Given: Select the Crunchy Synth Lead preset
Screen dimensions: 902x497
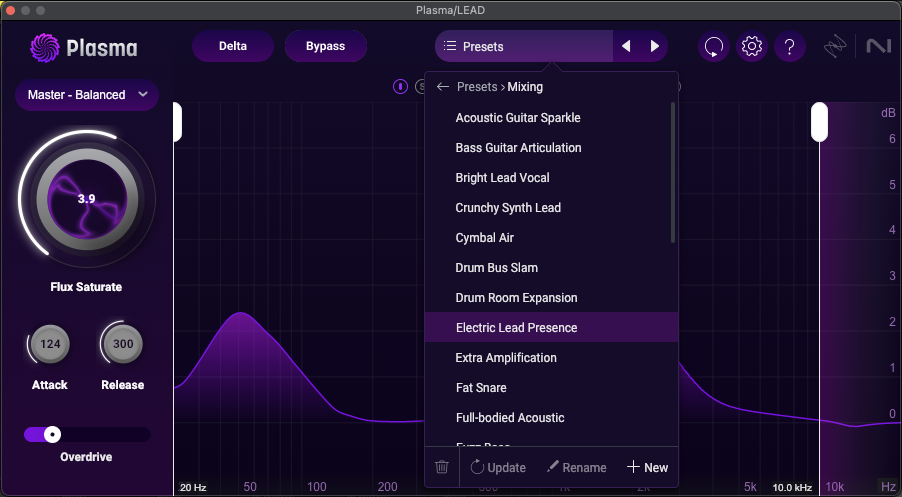Looking at the screenshot, I should [551, 208].
